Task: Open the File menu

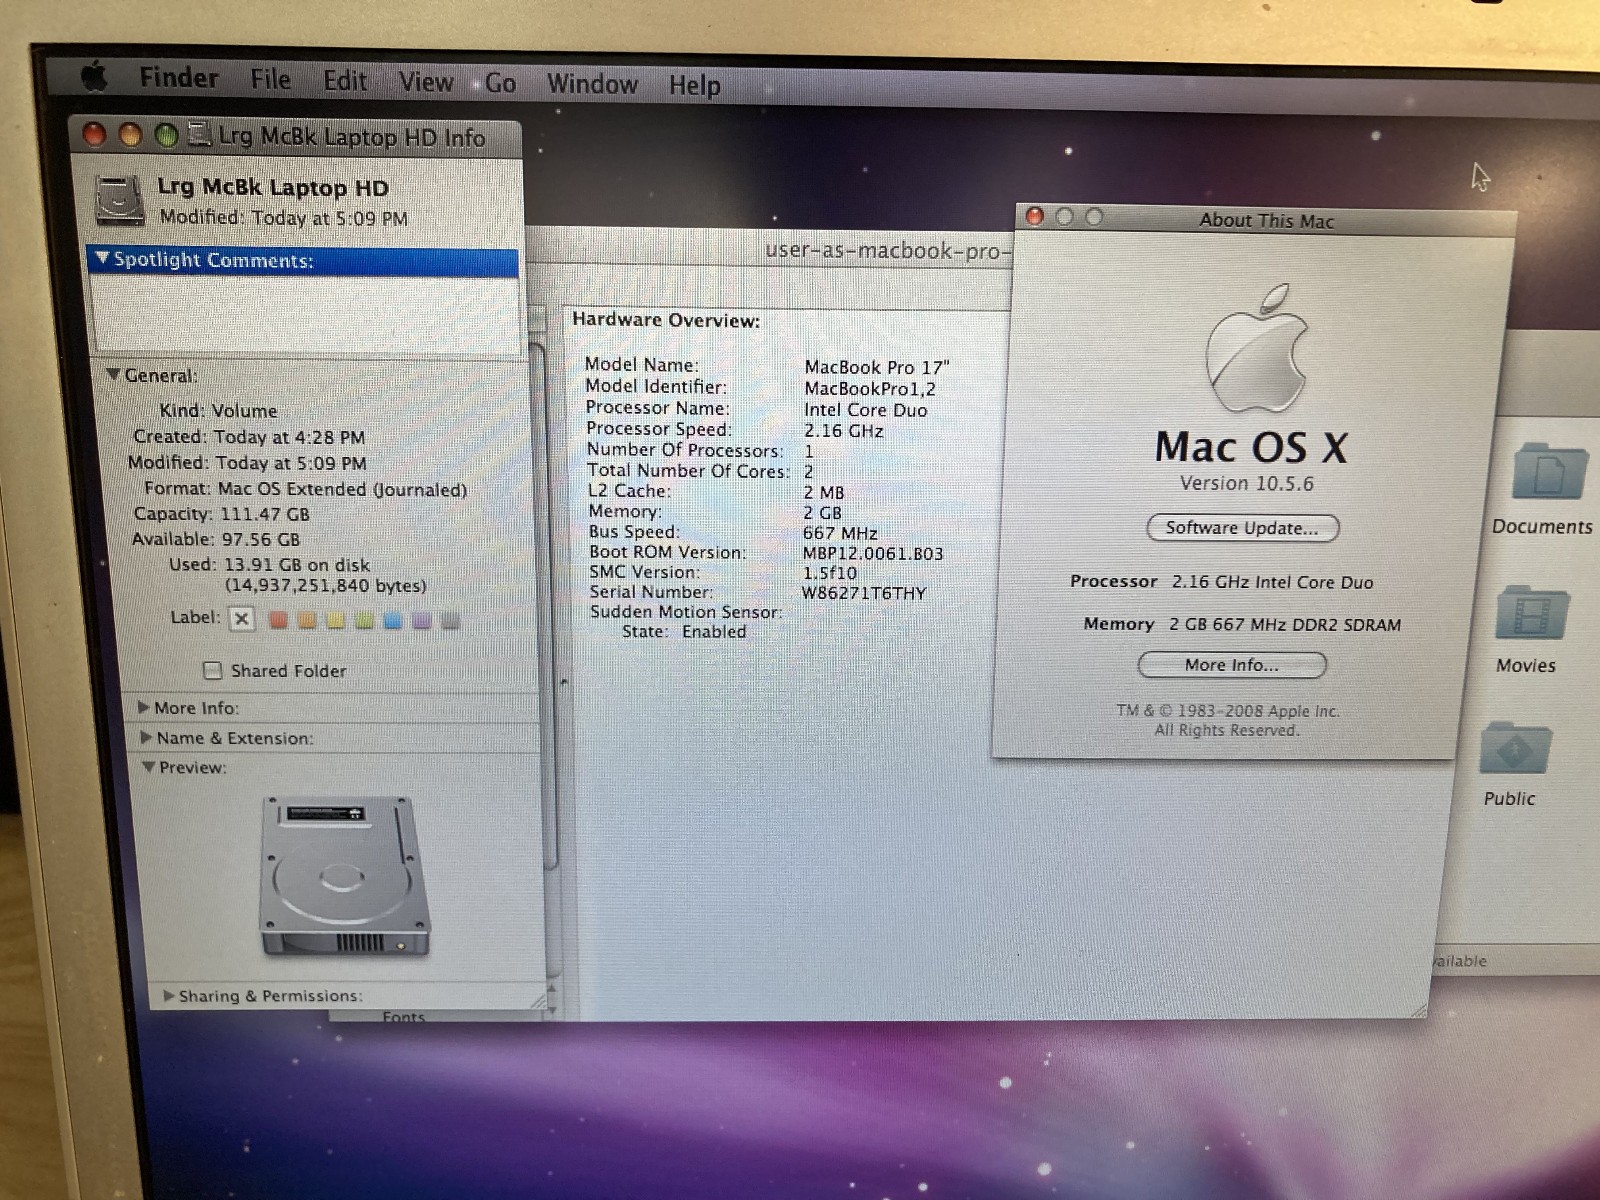Action: tap(270, 79)
